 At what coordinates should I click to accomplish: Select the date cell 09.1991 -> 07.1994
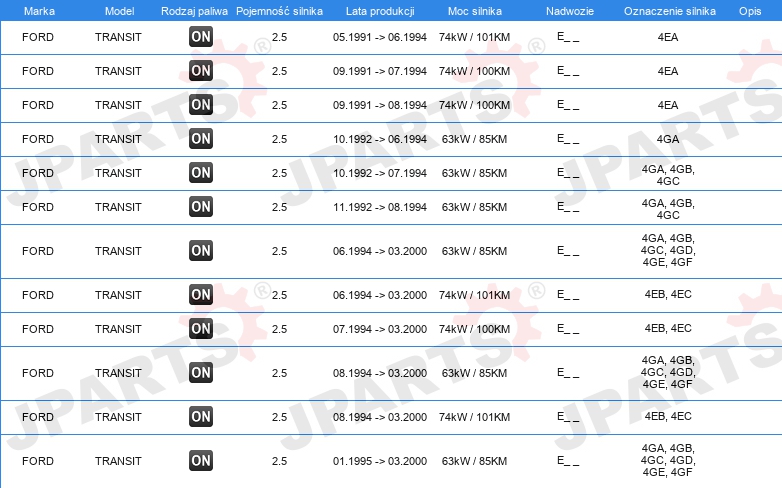(380, 71)
